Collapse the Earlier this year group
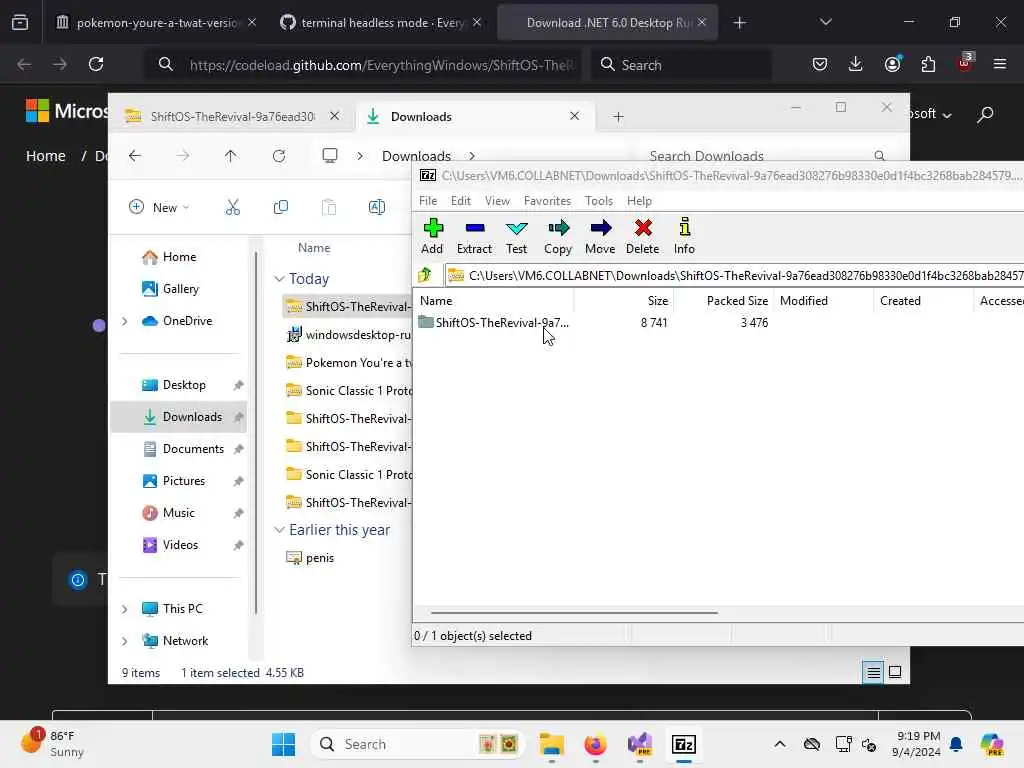The width and height of the screenshot is (1024, 768). pyautogui.click(x=280, y=530)
